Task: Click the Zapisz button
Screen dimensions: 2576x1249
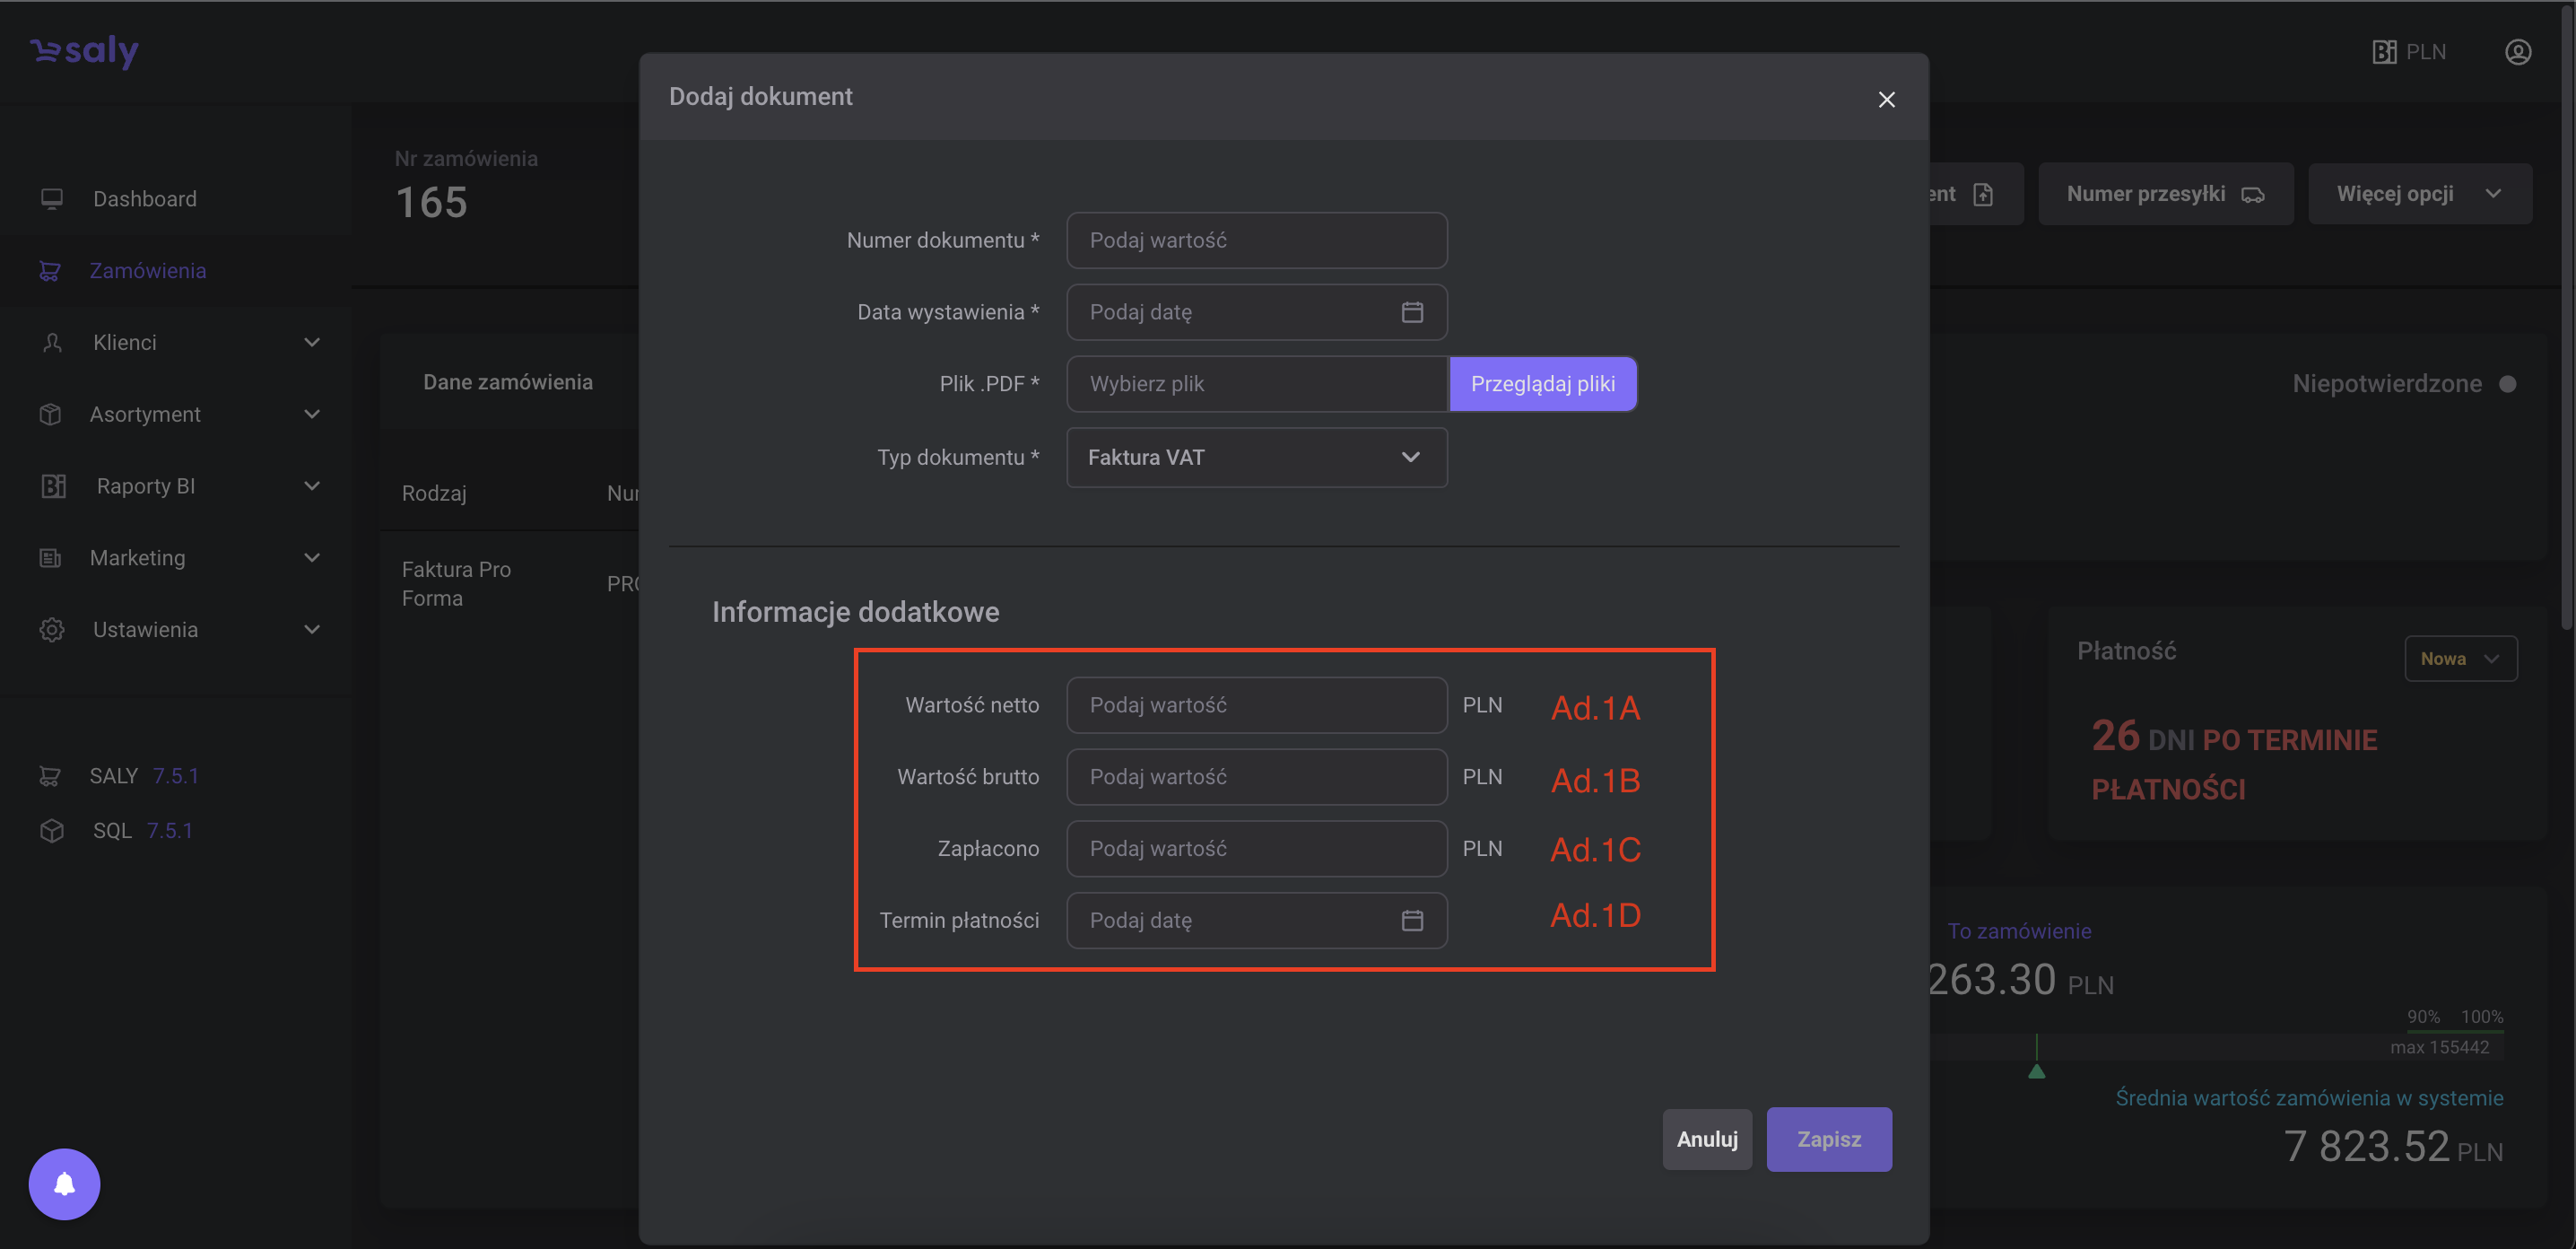Action: pos(1828,1139)
